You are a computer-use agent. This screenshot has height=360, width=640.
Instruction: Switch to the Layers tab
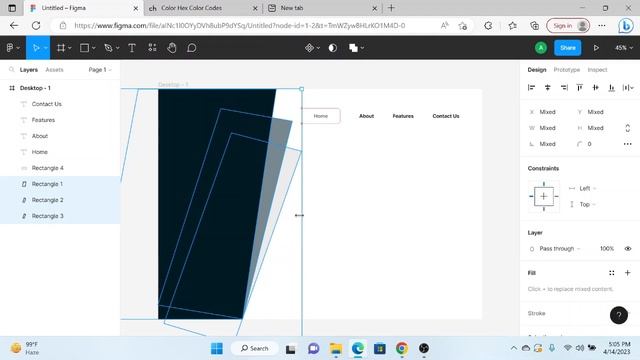point(29,70)
